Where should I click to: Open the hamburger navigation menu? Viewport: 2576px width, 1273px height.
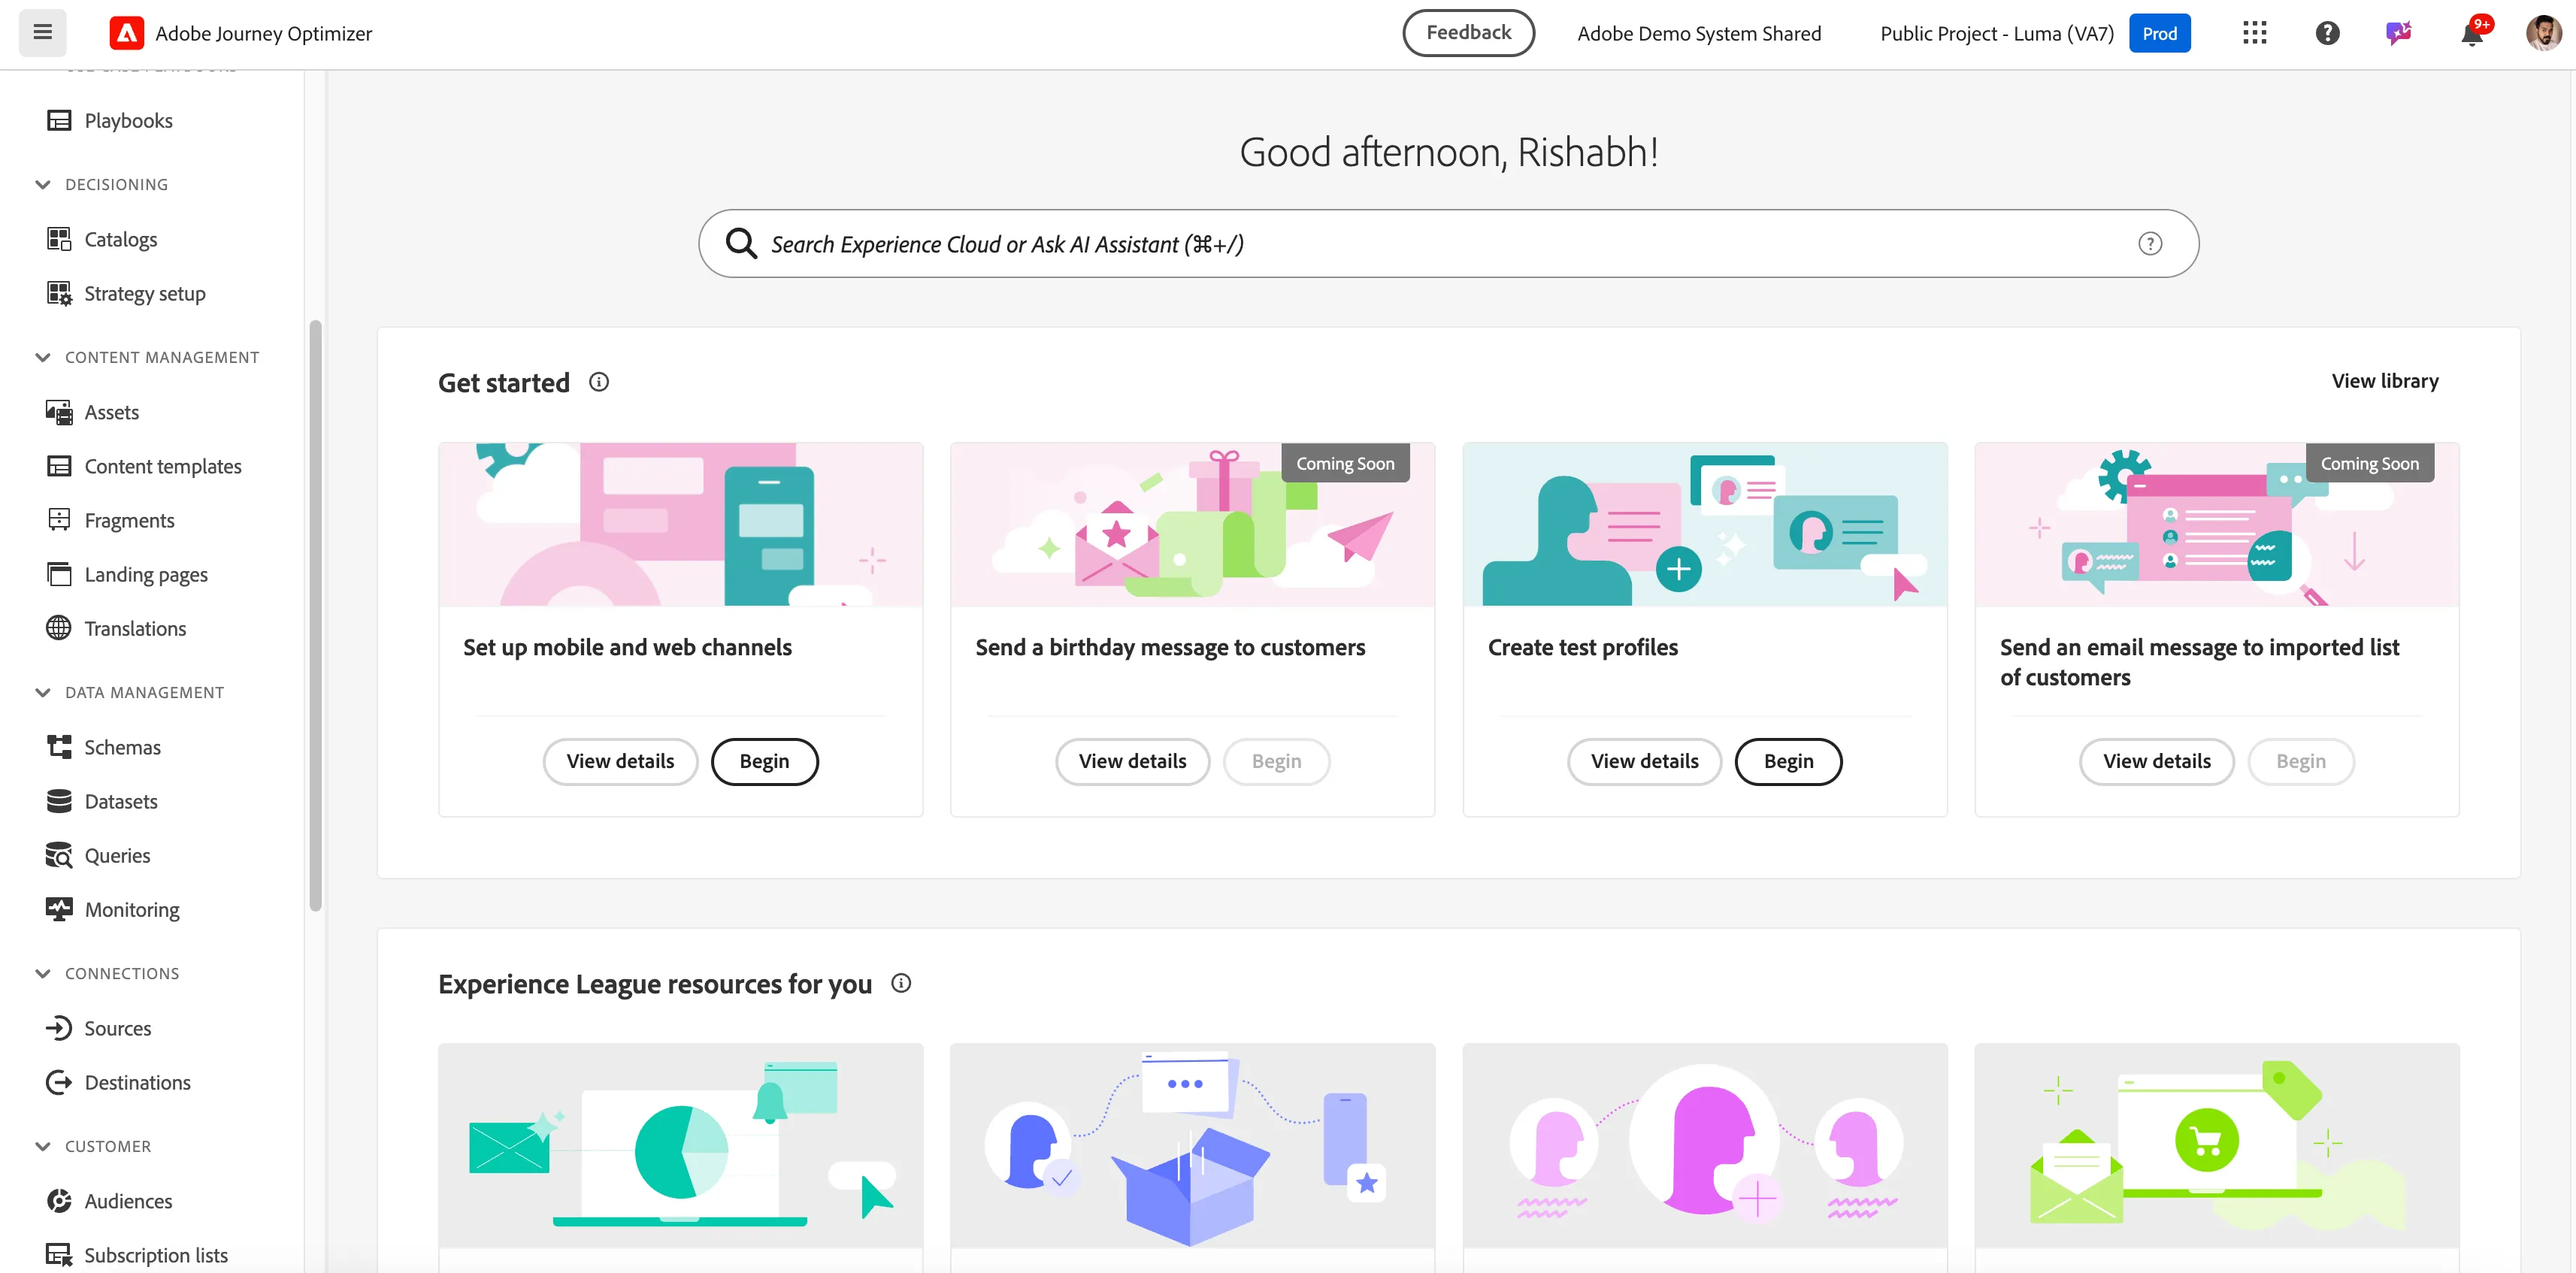(42, 33)
